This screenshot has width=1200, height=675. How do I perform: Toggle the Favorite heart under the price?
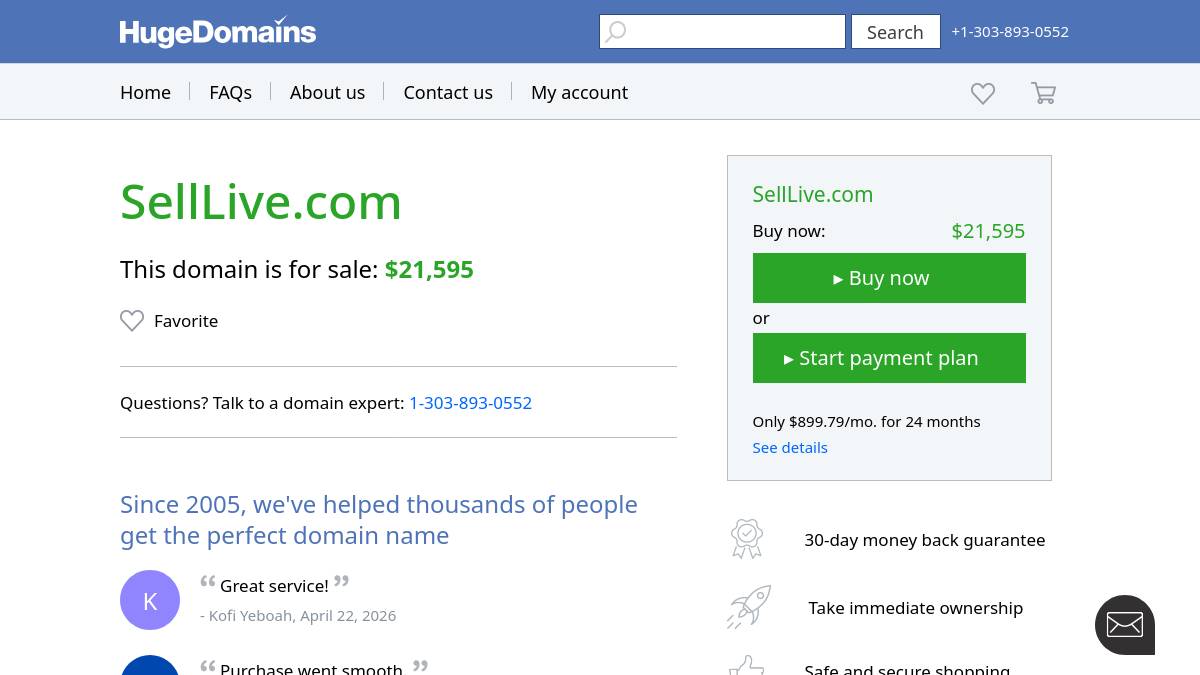(132, 321)
